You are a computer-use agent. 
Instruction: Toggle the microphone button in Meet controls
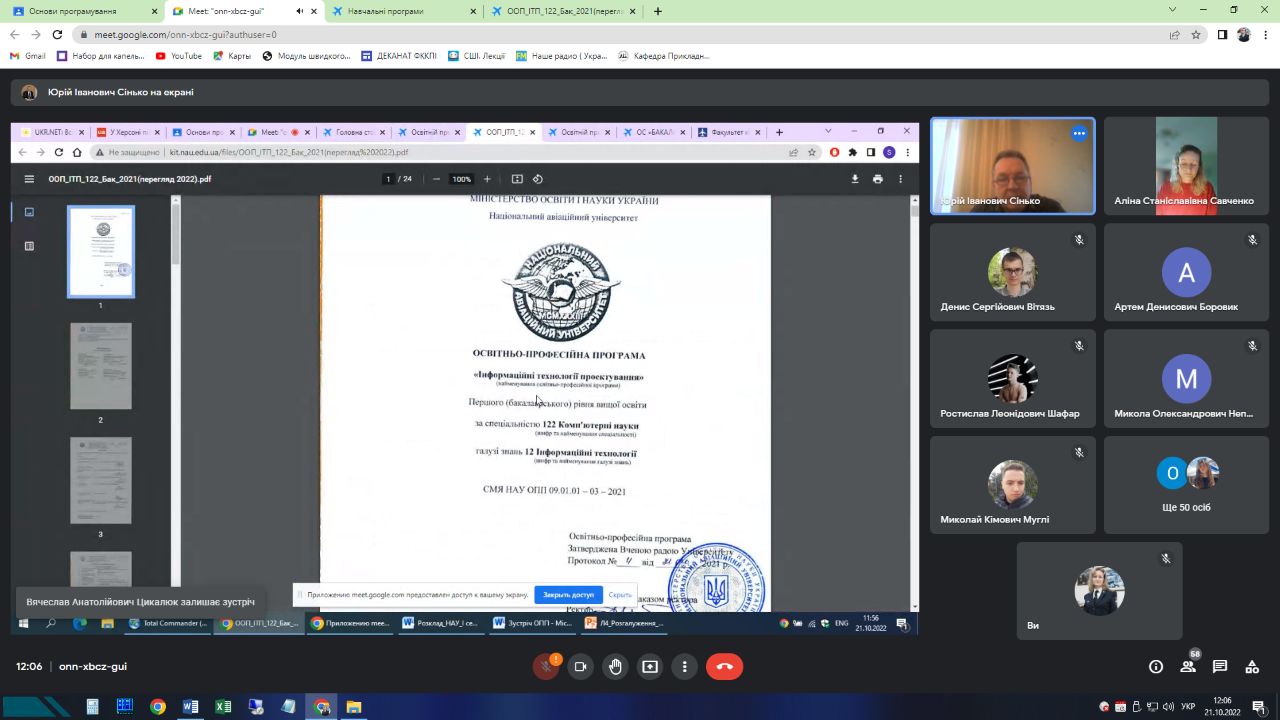click(x=546, y=667)
